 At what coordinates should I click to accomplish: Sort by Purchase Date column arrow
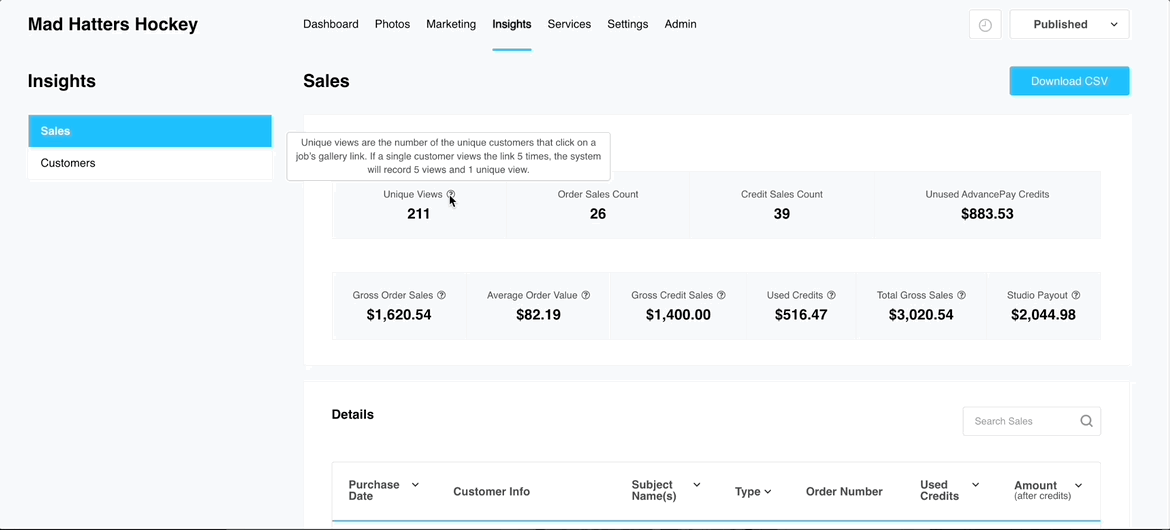[x=415, y=485]
